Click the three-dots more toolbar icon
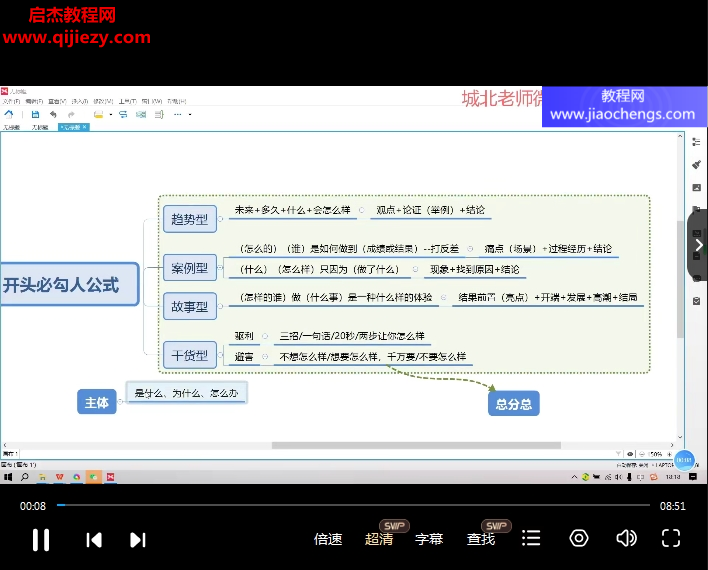 tap(177, 114)
